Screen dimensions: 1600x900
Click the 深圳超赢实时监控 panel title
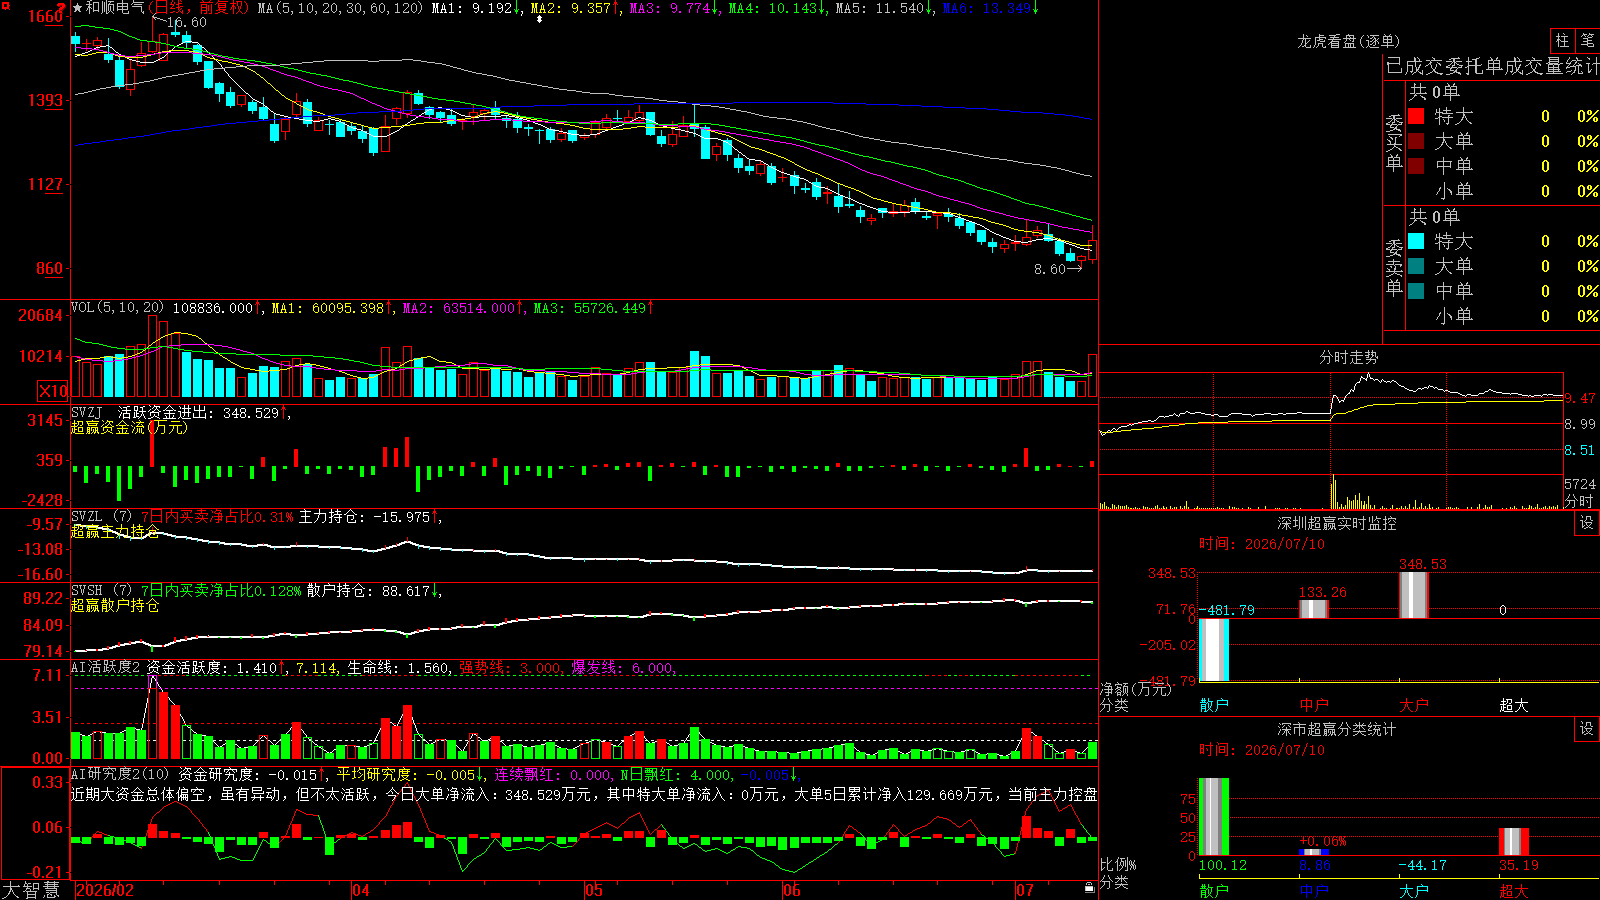(1337, 523)
